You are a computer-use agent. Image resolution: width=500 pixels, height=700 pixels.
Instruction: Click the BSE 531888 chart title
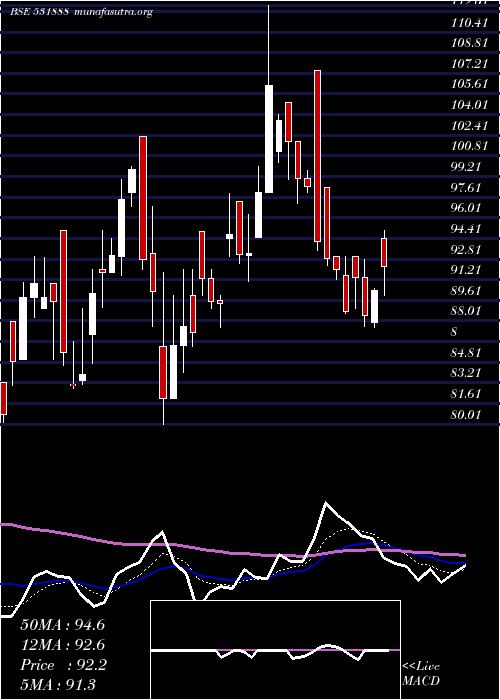coord(39,12)
